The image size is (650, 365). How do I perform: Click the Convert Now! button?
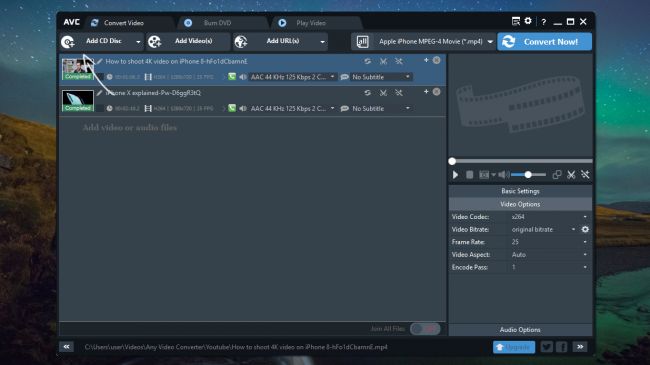(544, 41)
